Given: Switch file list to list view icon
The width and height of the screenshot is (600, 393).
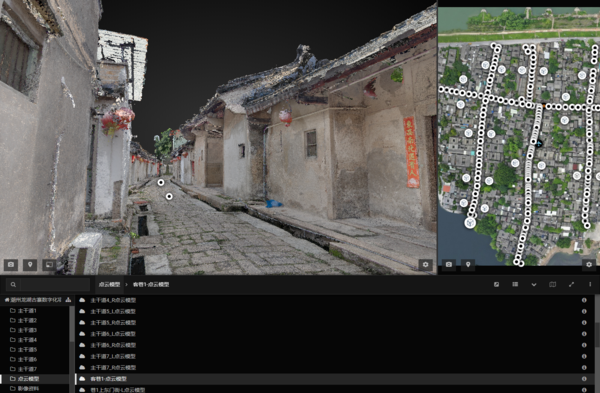Looking at the screenshot, I should (x=515, y=284).
